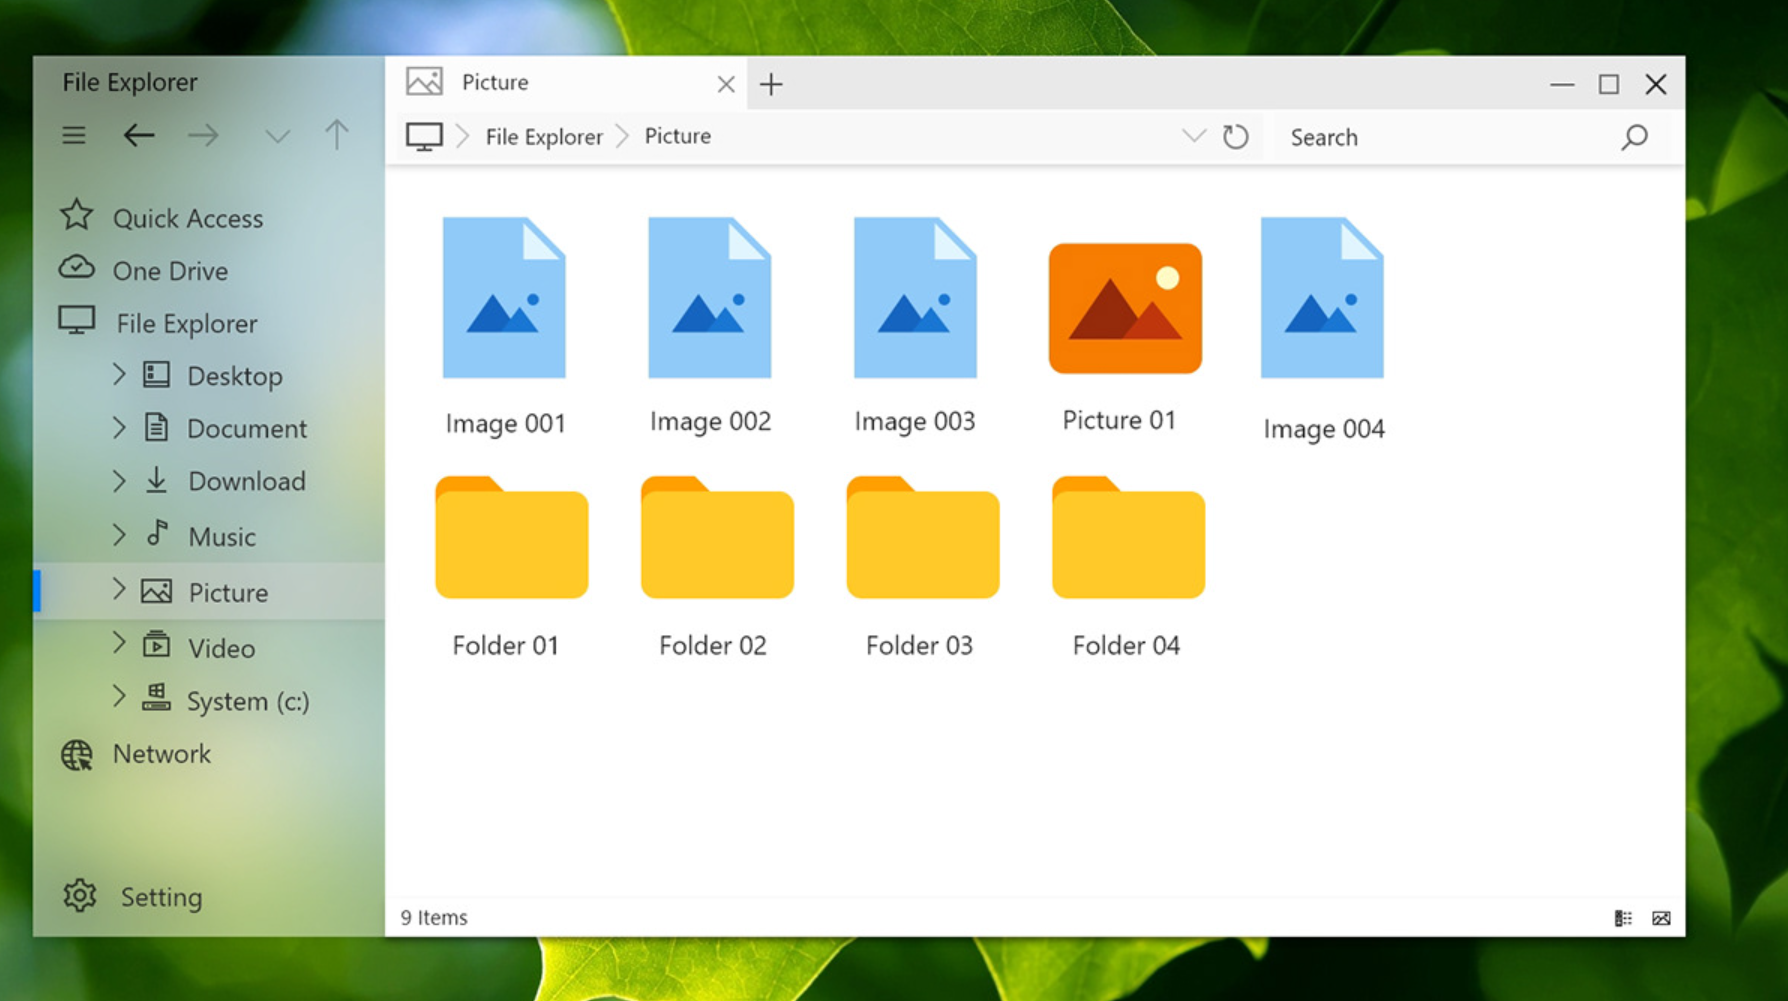Open the hamburger menu in the sidebar

[x=74, y=135]
